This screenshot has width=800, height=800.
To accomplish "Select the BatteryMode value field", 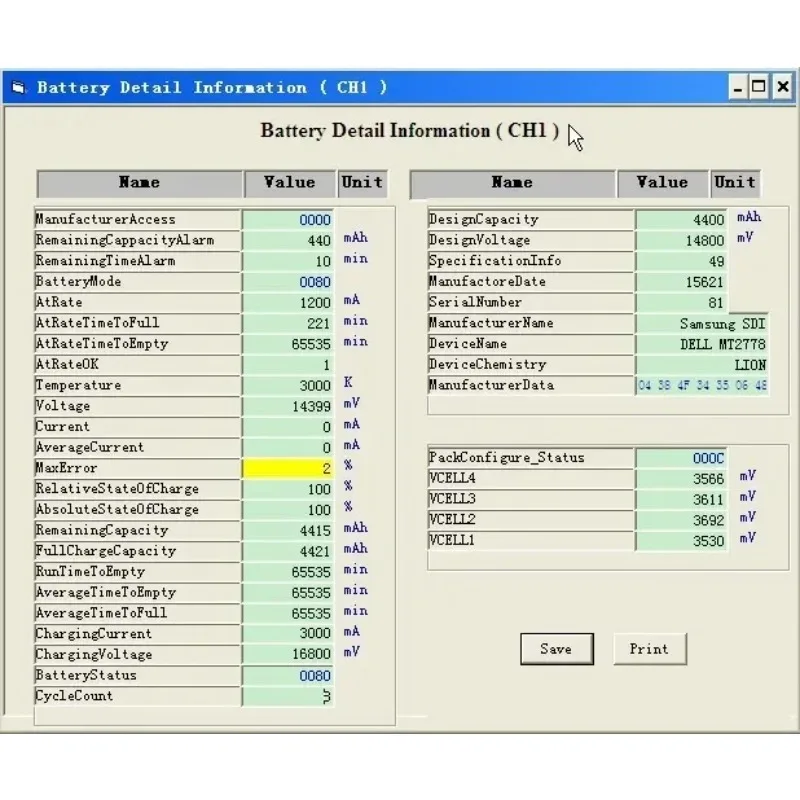I will [288, 282].
